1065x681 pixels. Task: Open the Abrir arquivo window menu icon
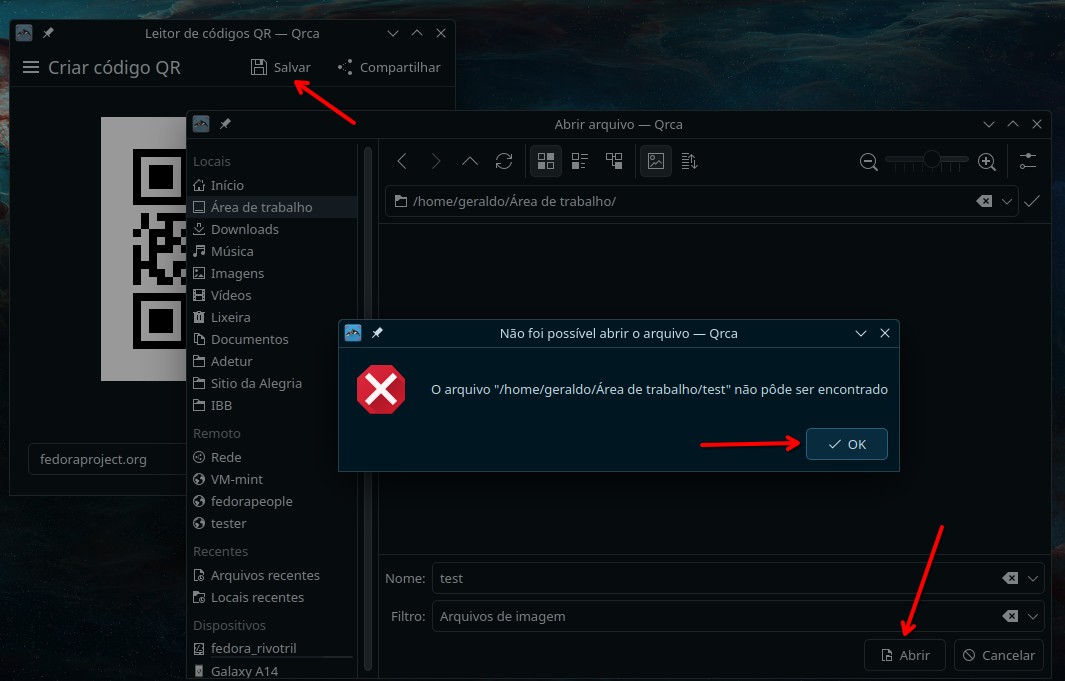(201, 124)
